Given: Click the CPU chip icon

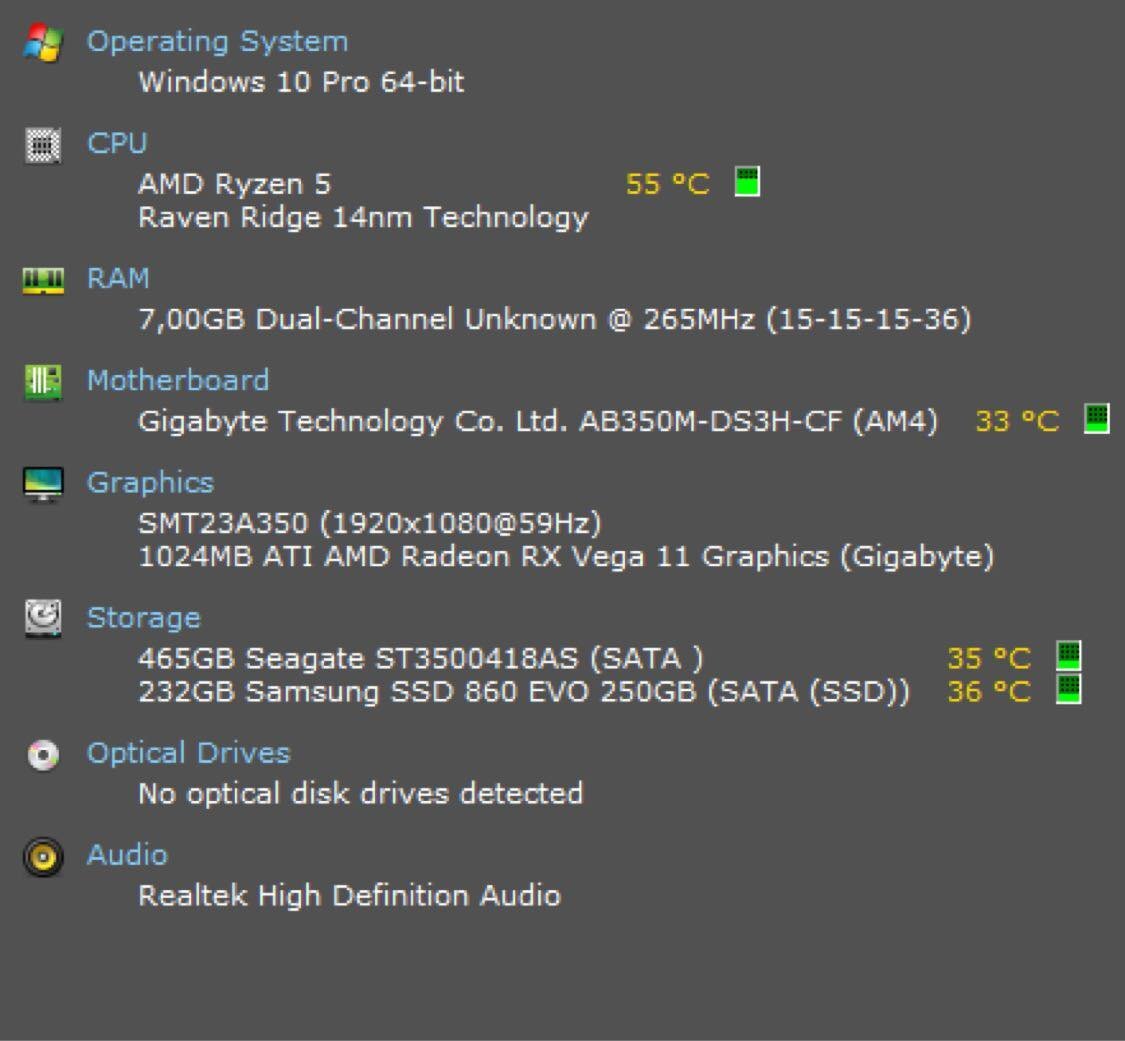Looking at the screenshot, I should tap(43, 145).
